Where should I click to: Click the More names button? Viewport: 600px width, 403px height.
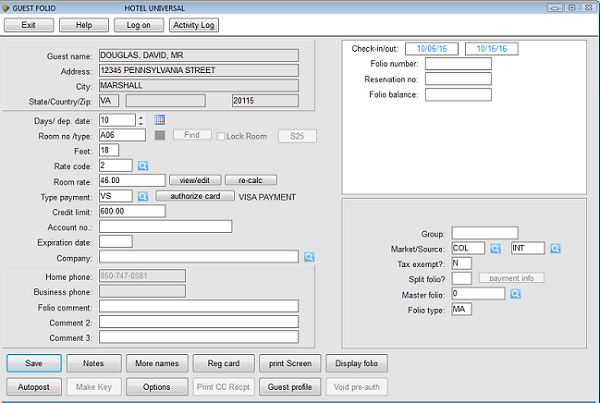coord(157,363)
